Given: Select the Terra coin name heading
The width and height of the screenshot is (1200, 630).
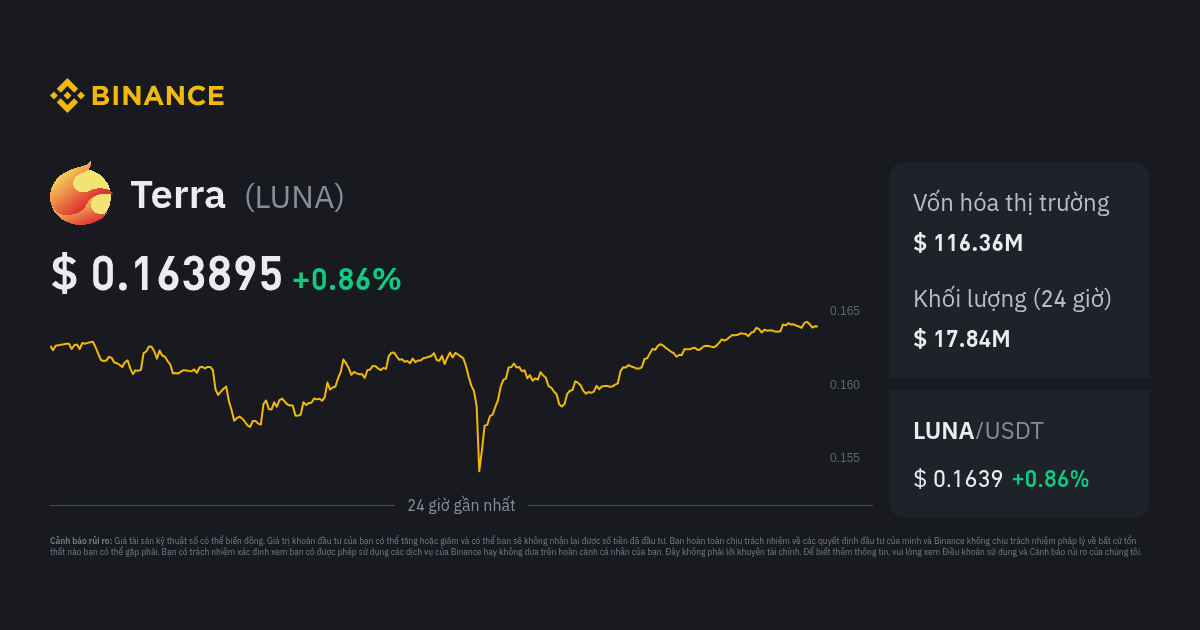Looking at the screenshot, I should (177, 196).
